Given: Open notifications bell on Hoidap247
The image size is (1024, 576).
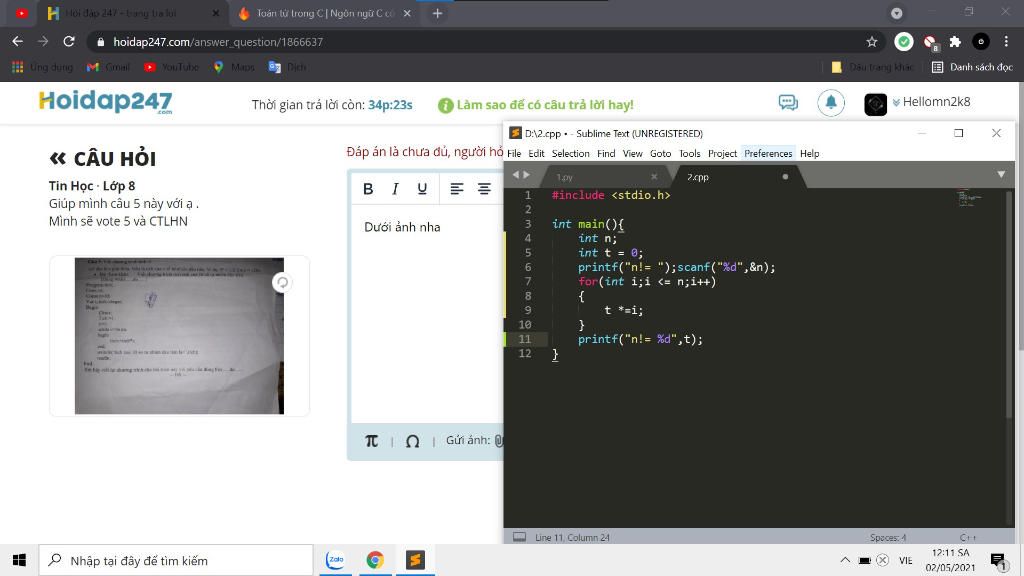Looking at the screenshot, I should [x=831, y=103].
